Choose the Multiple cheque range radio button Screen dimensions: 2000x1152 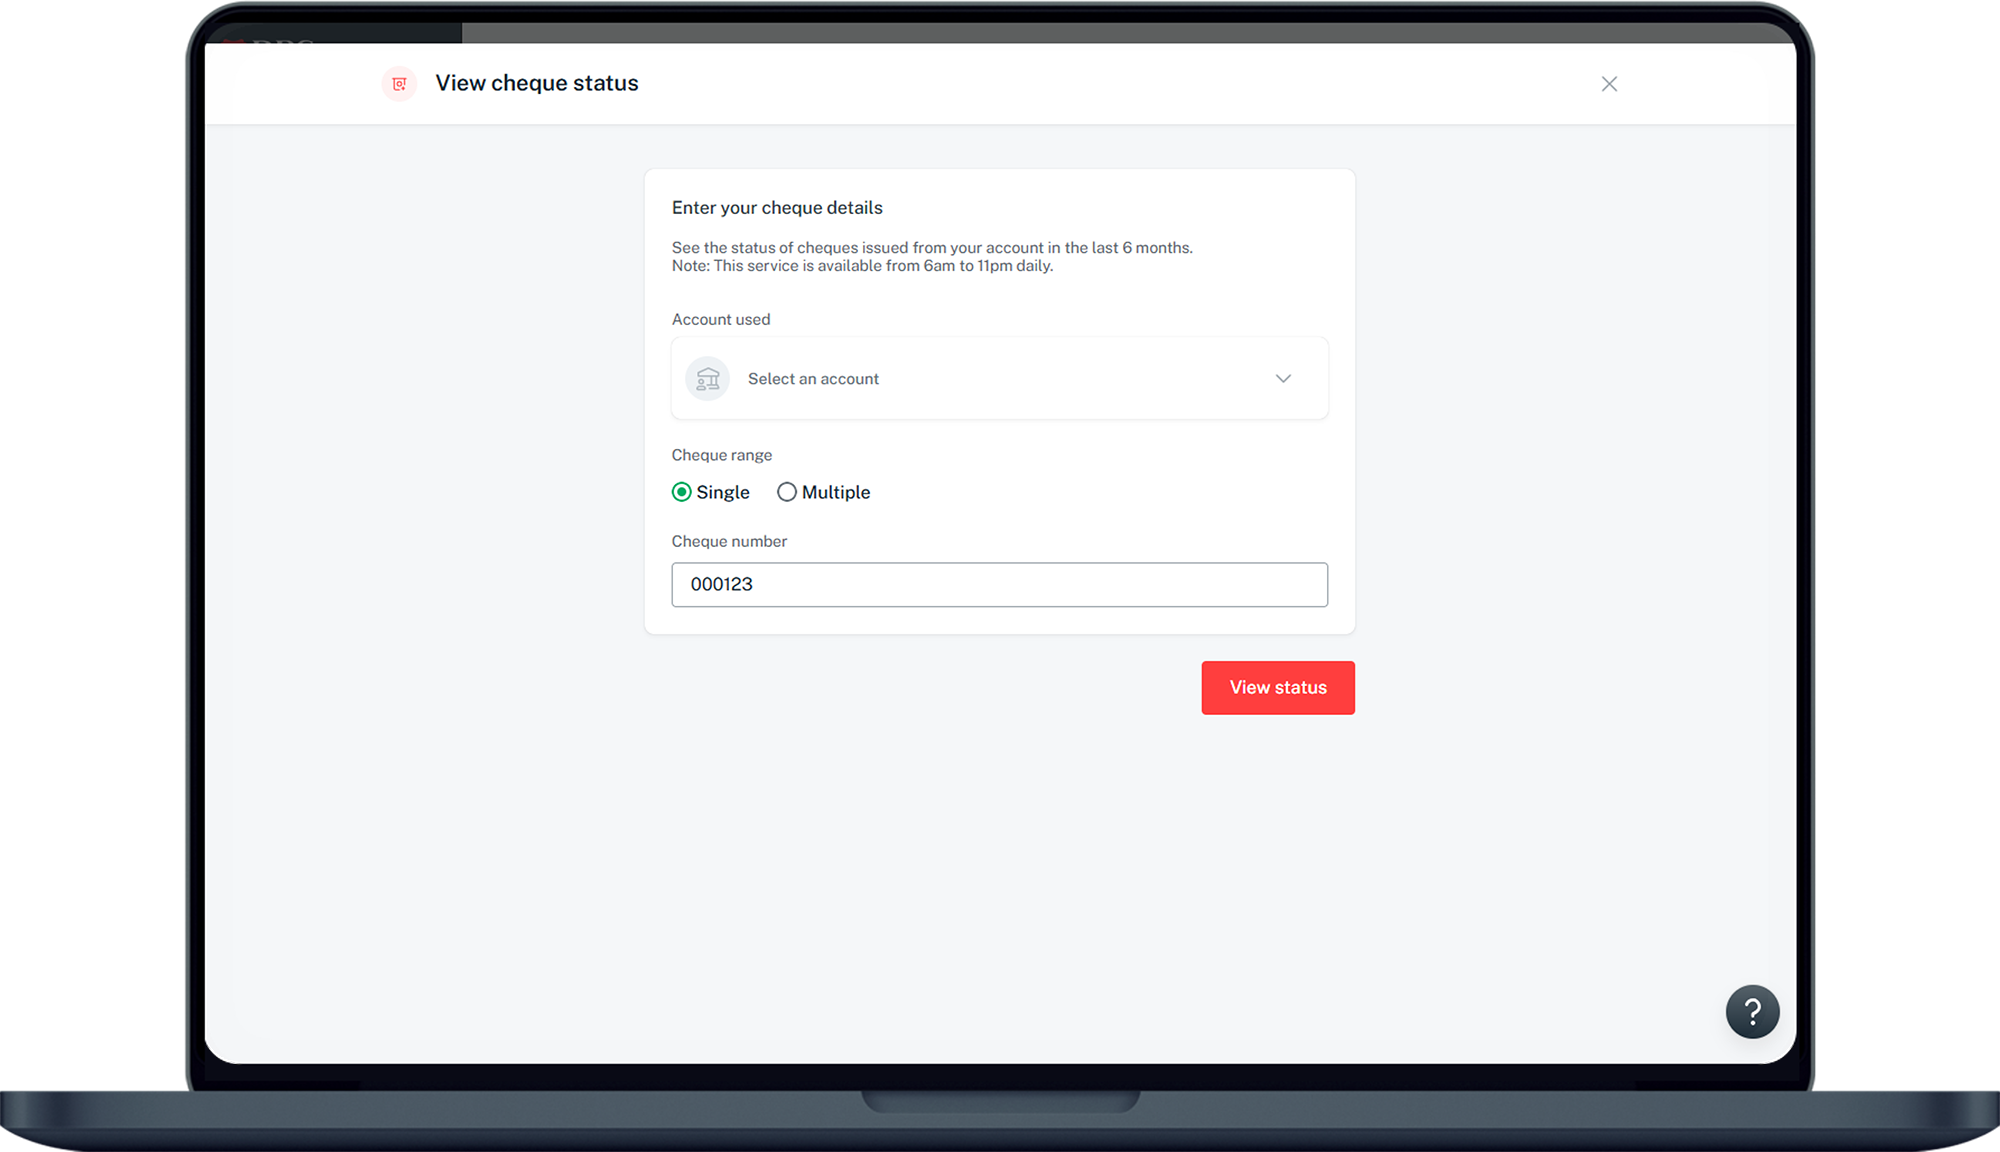787,492
